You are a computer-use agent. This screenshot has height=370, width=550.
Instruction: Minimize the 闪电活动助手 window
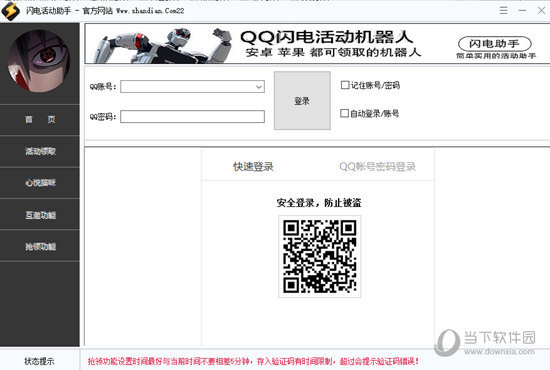tap(522, 11)
